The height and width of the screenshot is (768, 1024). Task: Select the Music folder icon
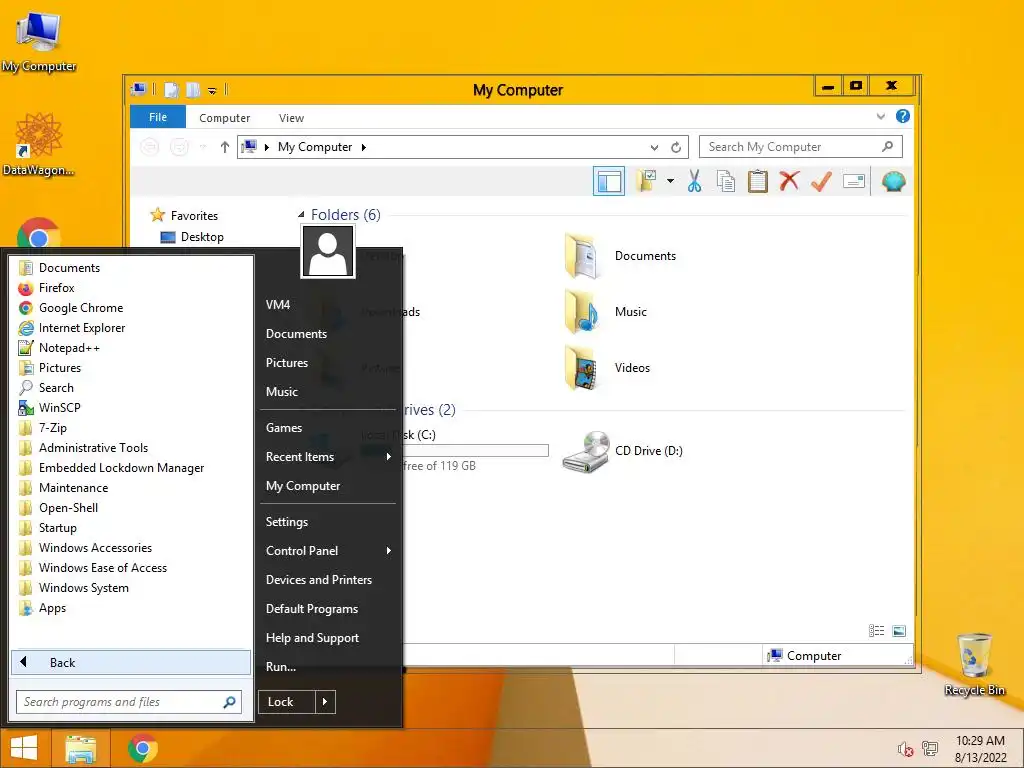(582, 312)
